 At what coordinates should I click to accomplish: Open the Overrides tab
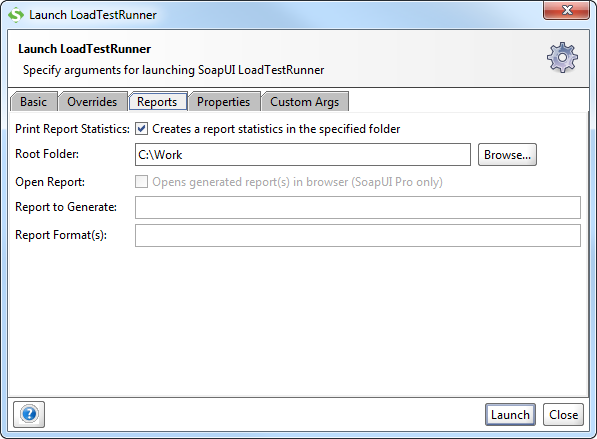[x=92, y=102]
